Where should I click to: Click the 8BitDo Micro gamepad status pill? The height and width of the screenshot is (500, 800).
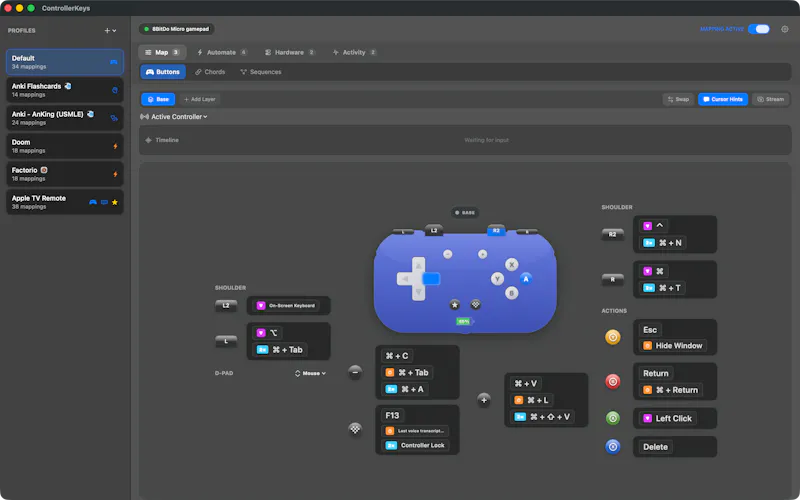[x=177, y=29]
